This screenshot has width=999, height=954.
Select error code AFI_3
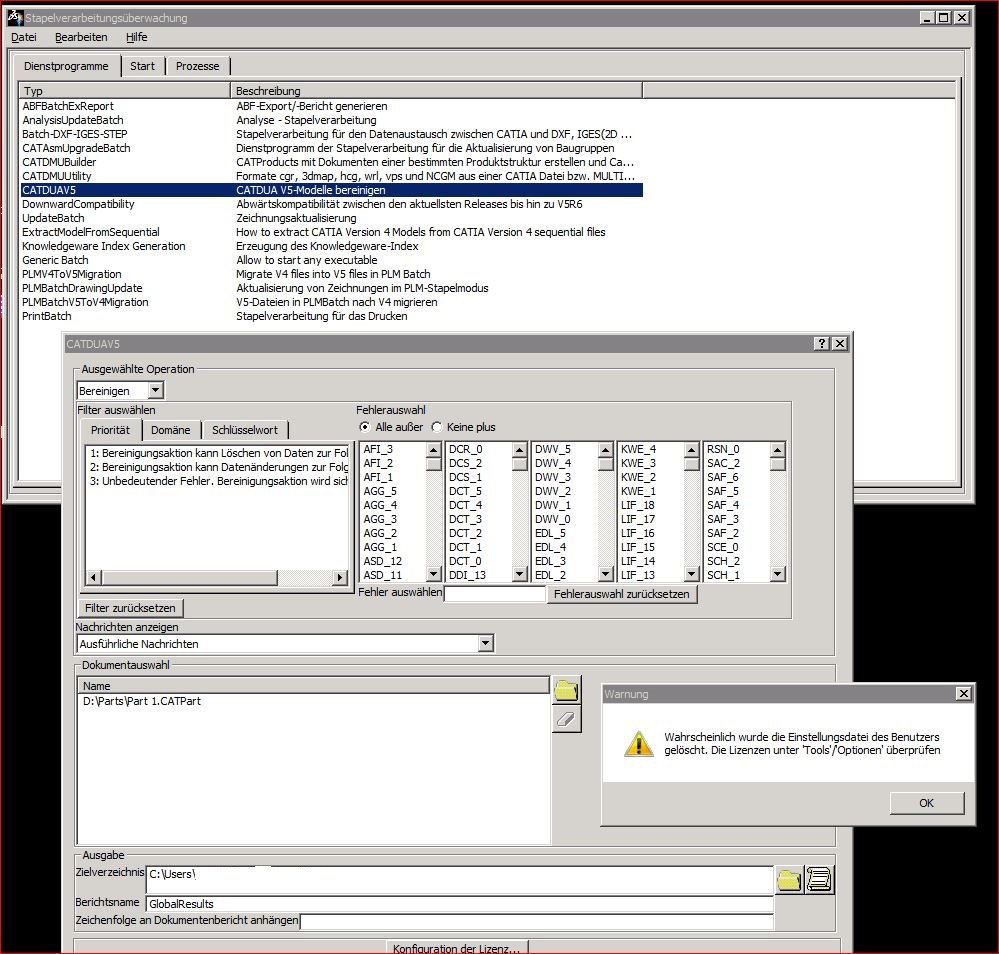(x=378, y=449)
